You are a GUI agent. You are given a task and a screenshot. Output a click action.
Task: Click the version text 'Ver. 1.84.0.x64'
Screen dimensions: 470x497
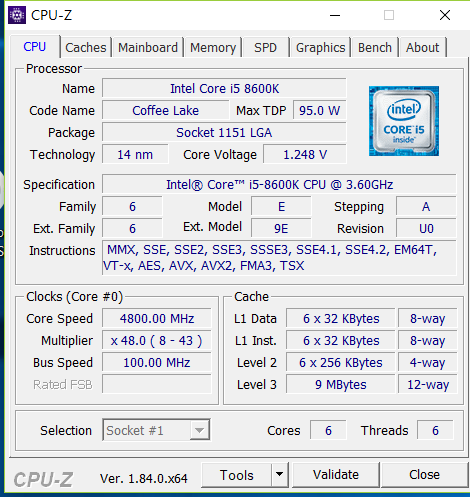click(144, 479)
